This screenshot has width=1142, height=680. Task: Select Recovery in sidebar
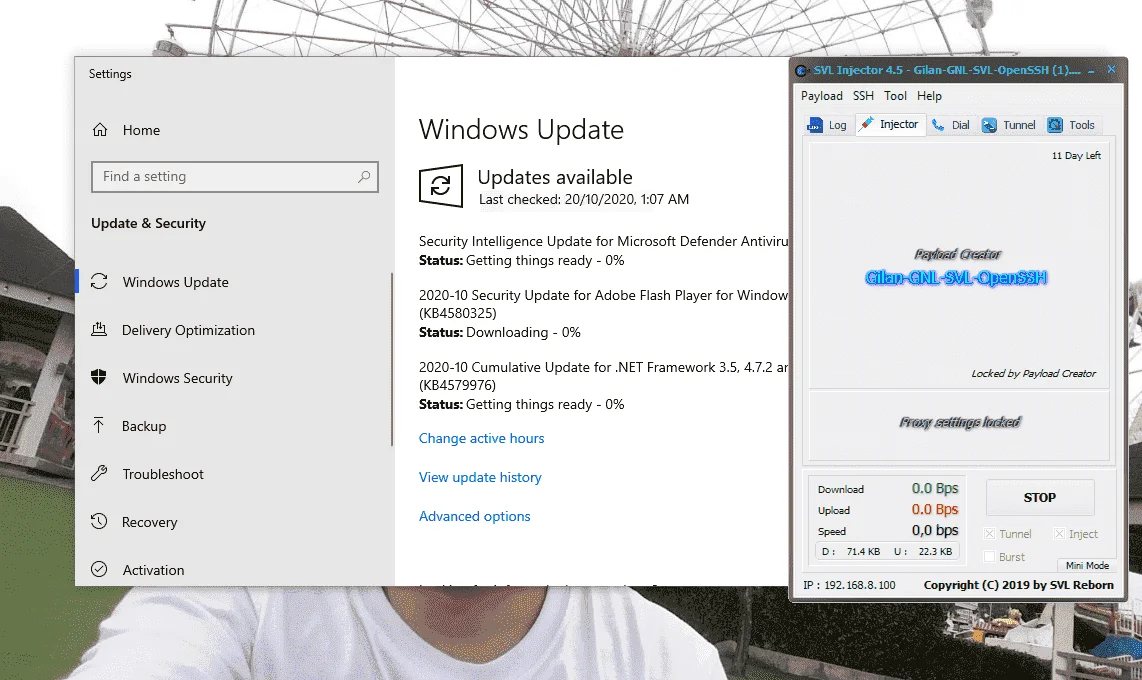[x=149, y=522]
